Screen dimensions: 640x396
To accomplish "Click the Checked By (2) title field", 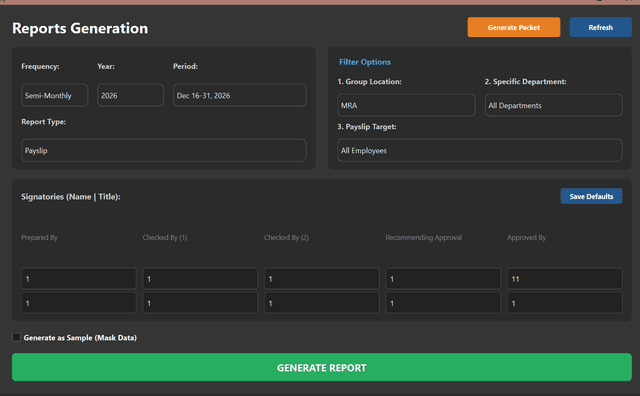I will coord(322,303).
